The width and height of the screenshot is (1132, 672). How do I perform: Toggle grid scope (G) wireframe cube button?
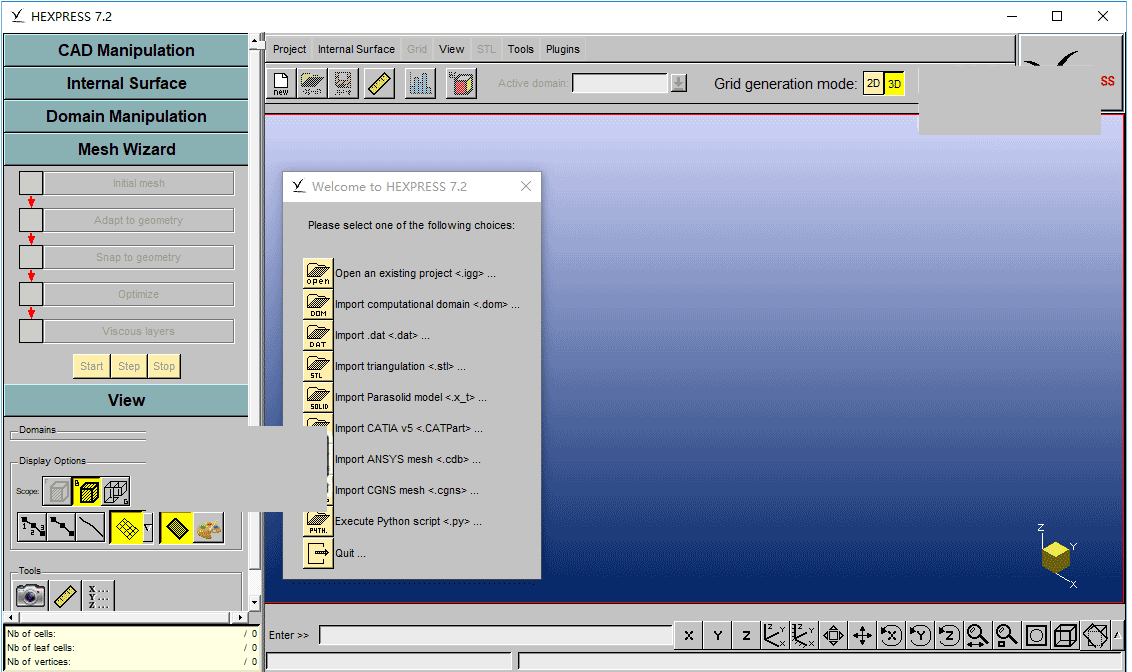pos(116,492)
